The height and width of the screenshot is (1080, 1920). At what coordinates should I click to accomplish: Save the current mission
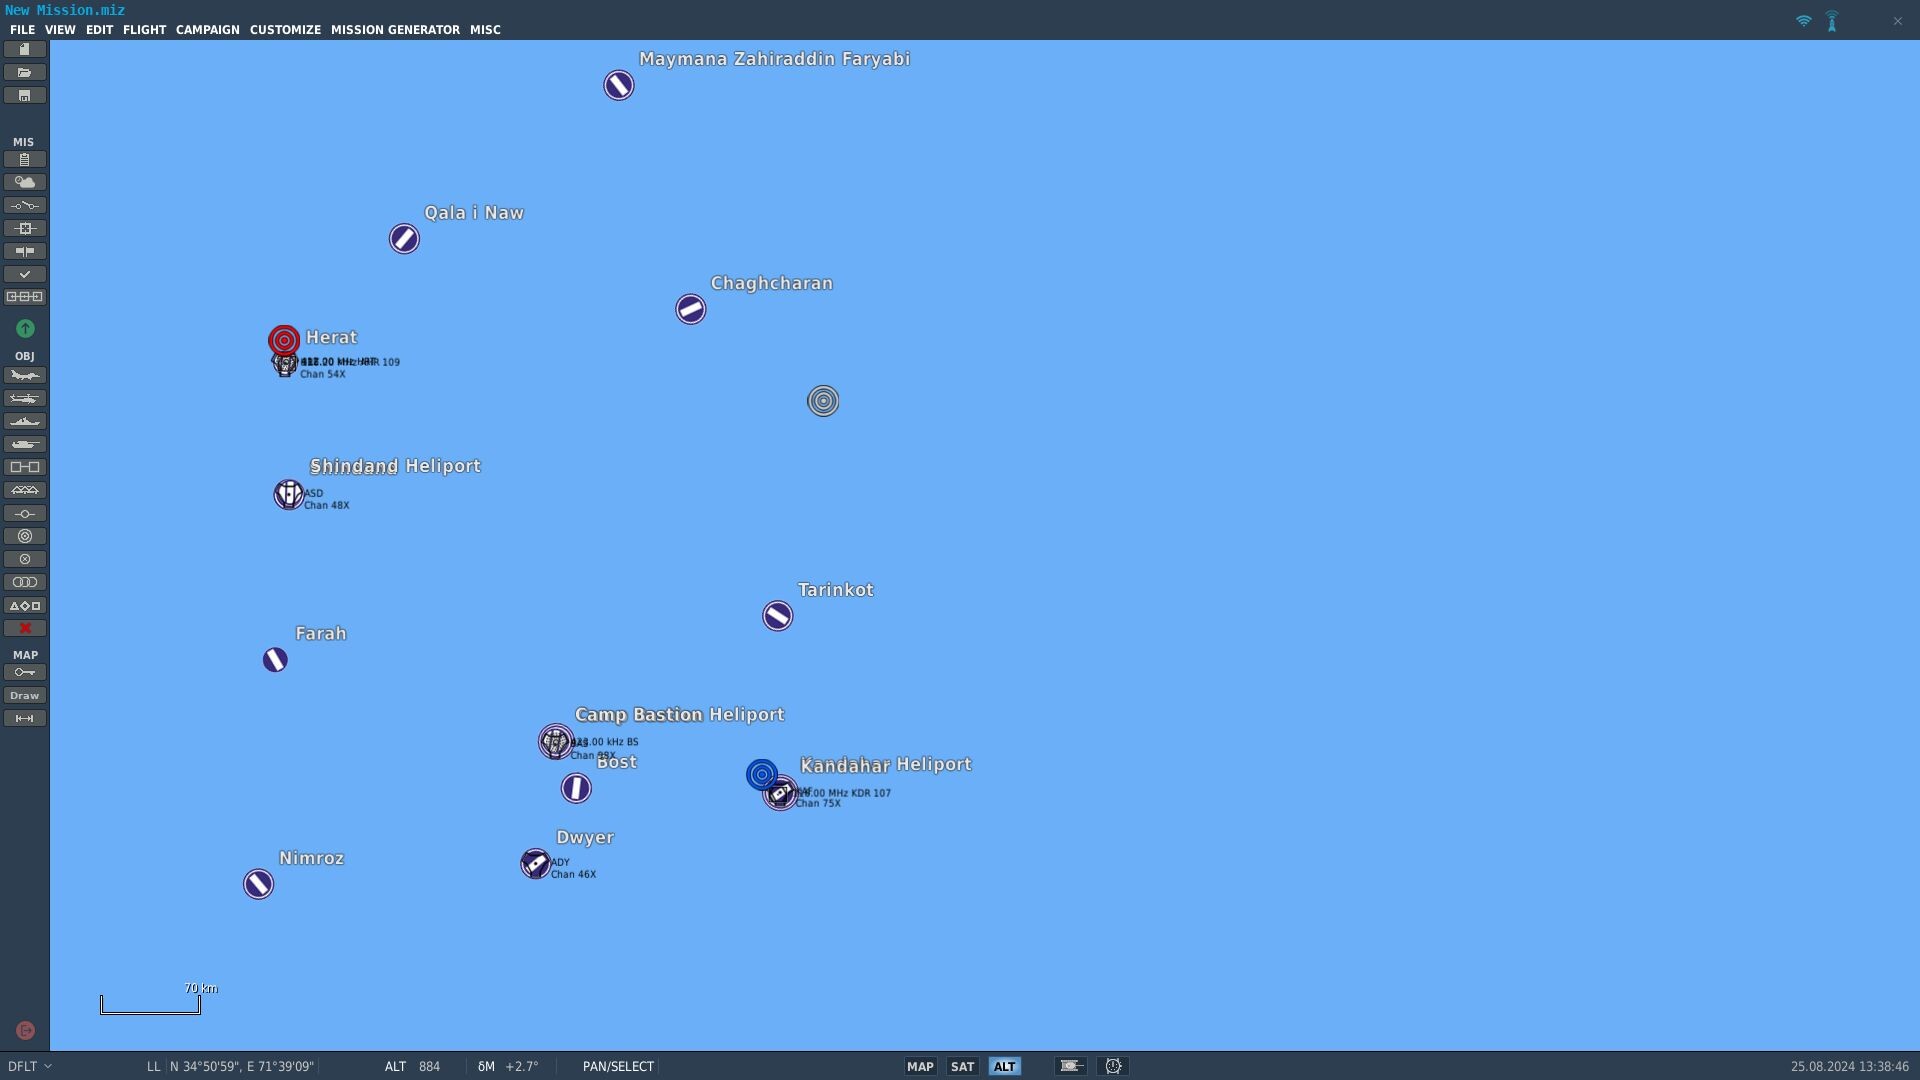pyautogui.click(x=24, y=95)
